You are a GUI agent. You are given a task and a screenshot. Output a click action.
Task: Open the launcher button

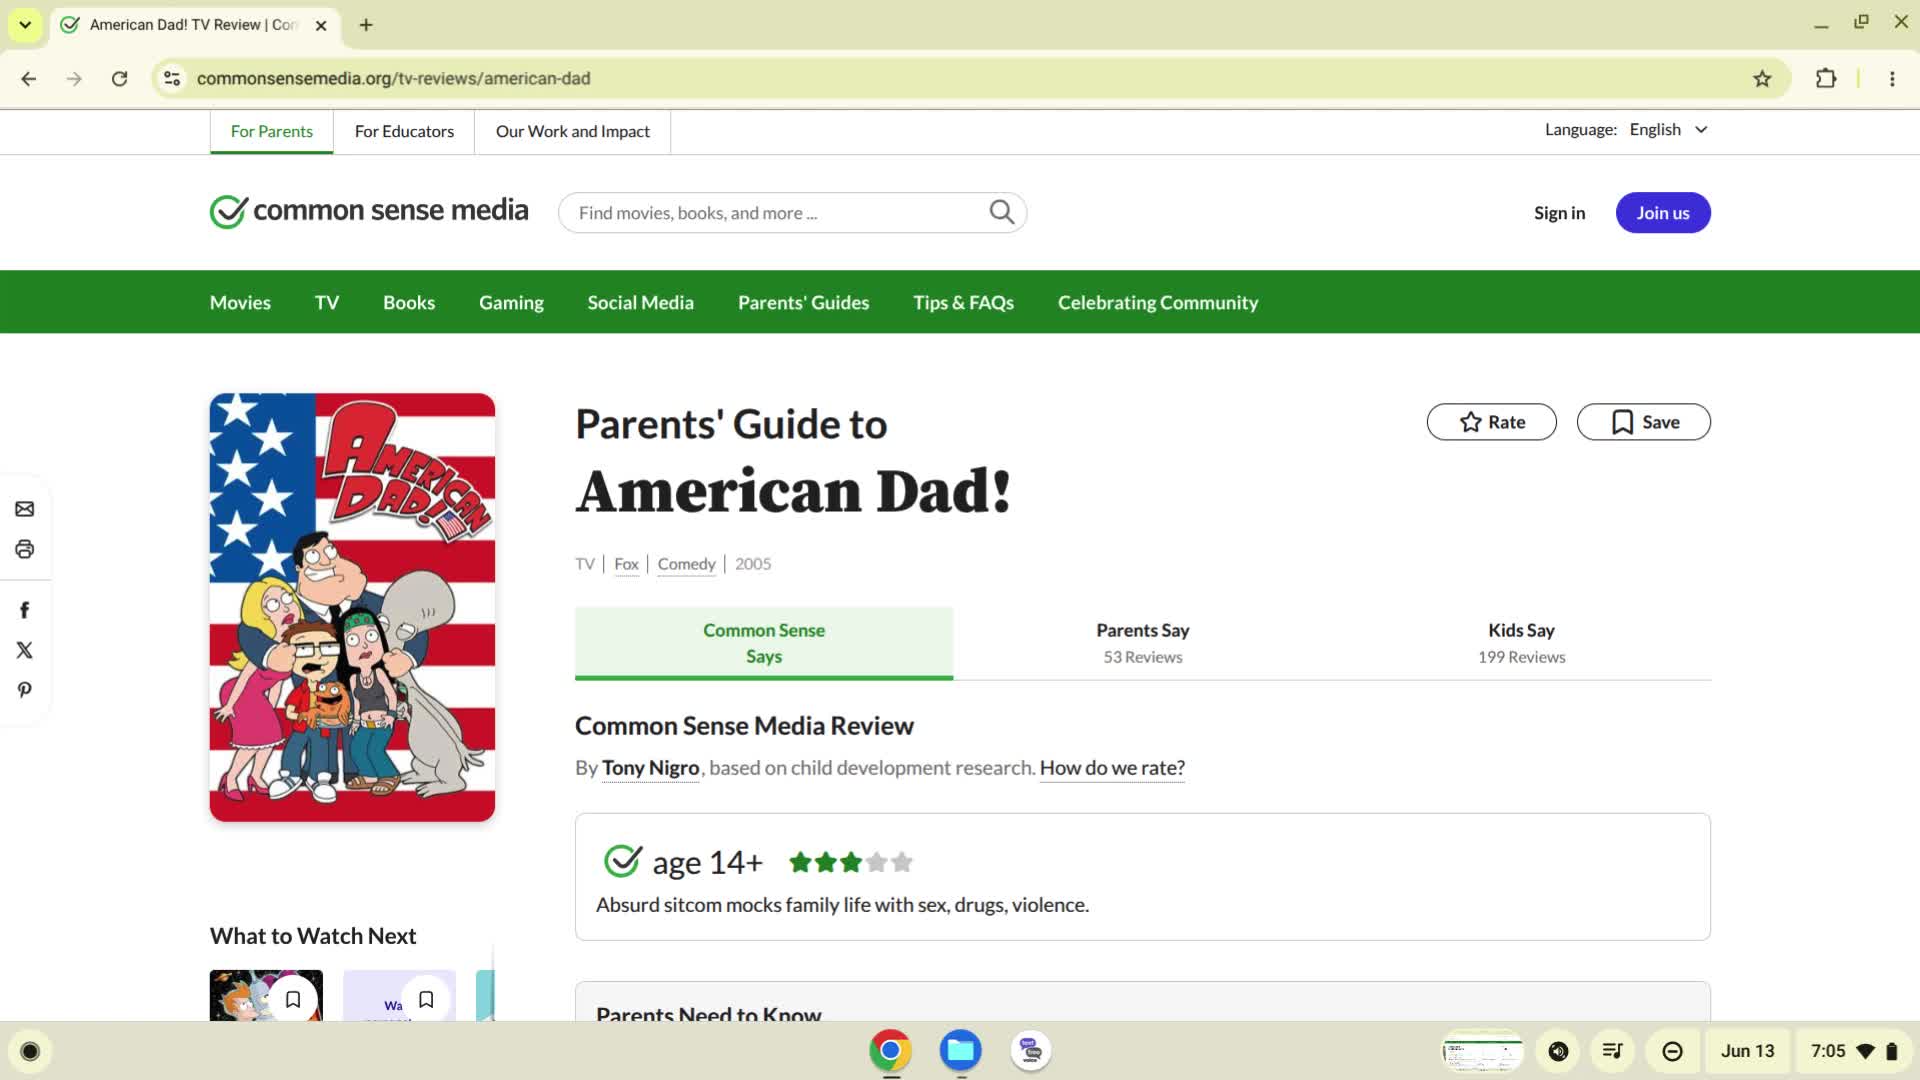tap(30, 1051)
